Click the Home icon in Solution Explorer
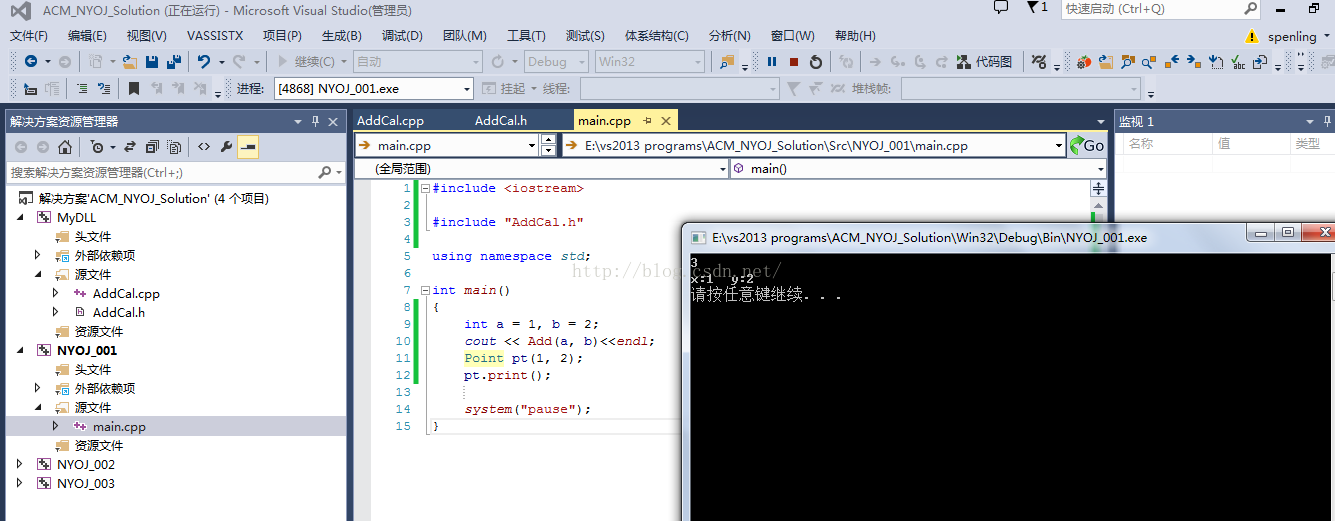Viewport: 1335px width, 521px height. (x=65, y=147)
